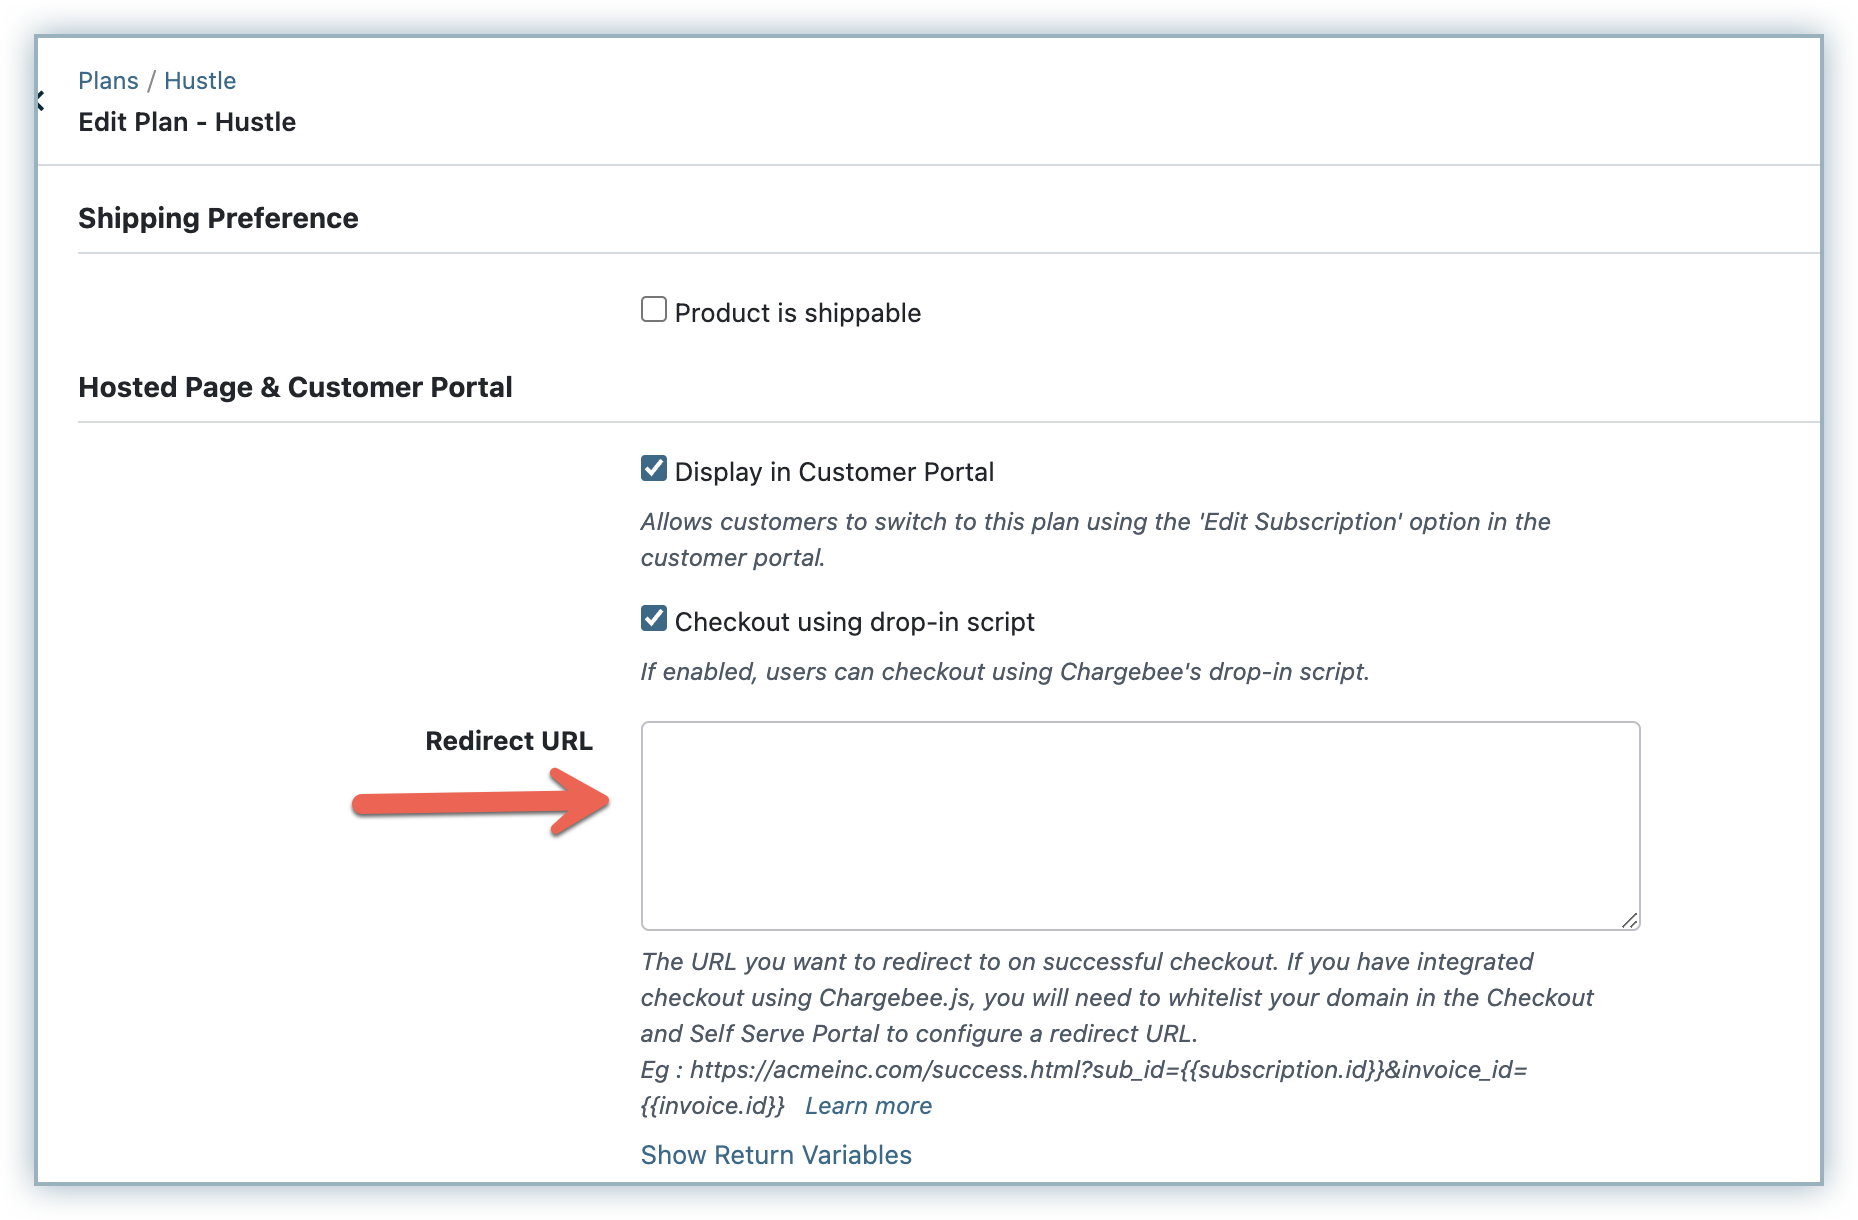The width and height of the screenshot is (1858, 1220).
Task: Focus the Redirect URL text area
Action: point(1140,826)
